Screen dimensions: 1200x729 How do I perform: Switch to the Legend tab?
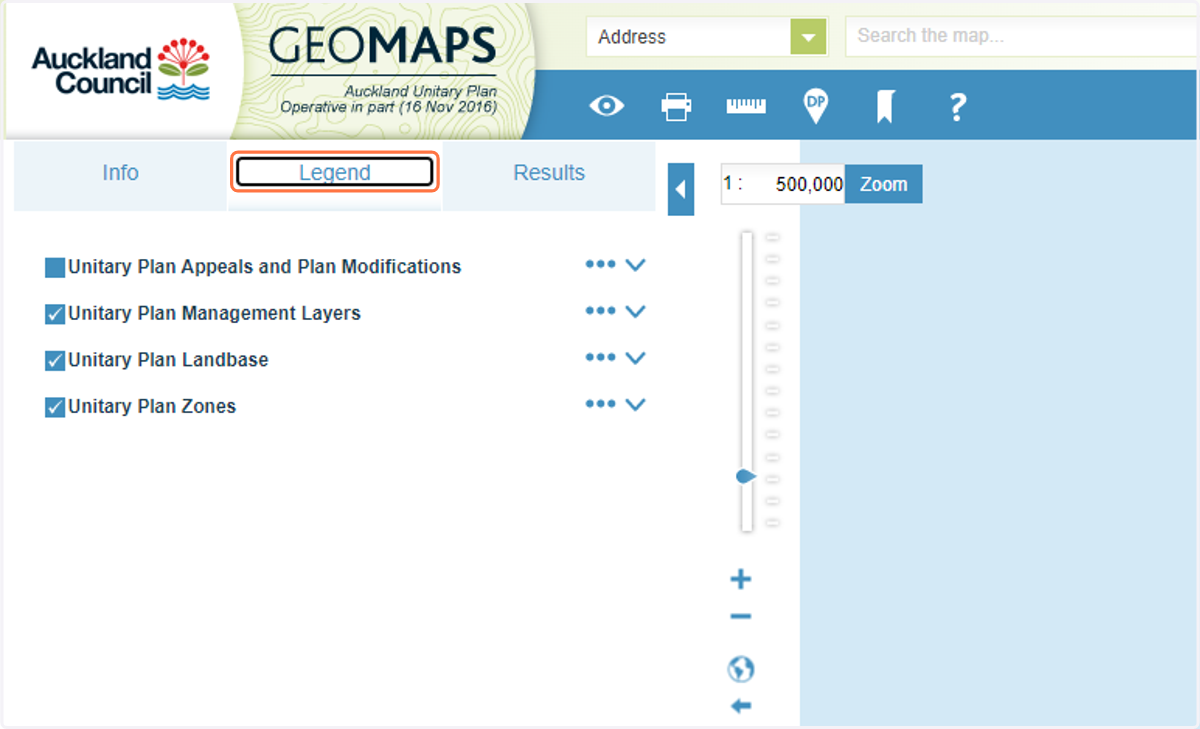(x=335, y=173)
